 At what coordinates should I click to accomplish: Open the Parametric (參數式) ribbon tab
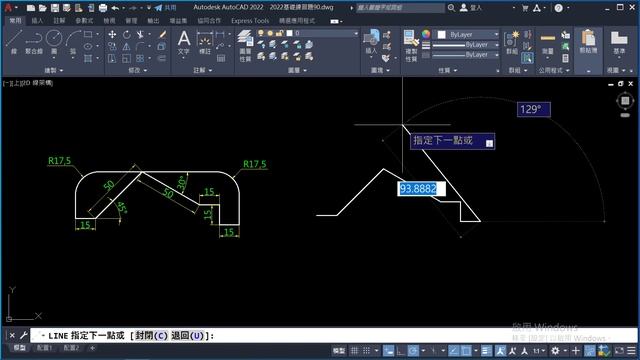tap(84, 20)
